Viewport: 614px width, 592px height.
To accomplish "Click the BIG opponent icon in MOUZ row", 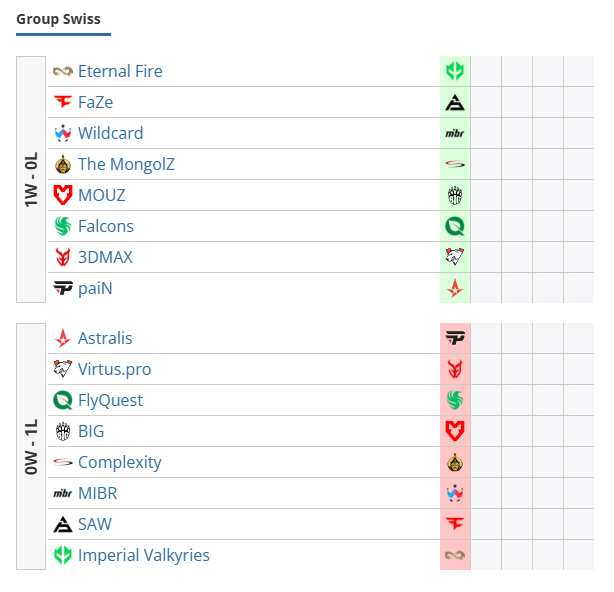I will 455,195.
